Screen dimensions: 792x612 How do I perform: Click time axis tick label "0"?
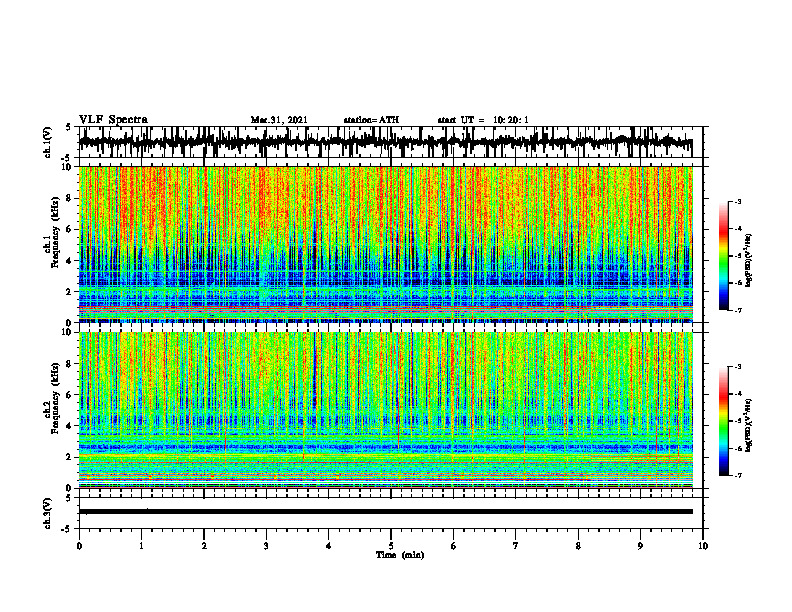click(79, 546)
